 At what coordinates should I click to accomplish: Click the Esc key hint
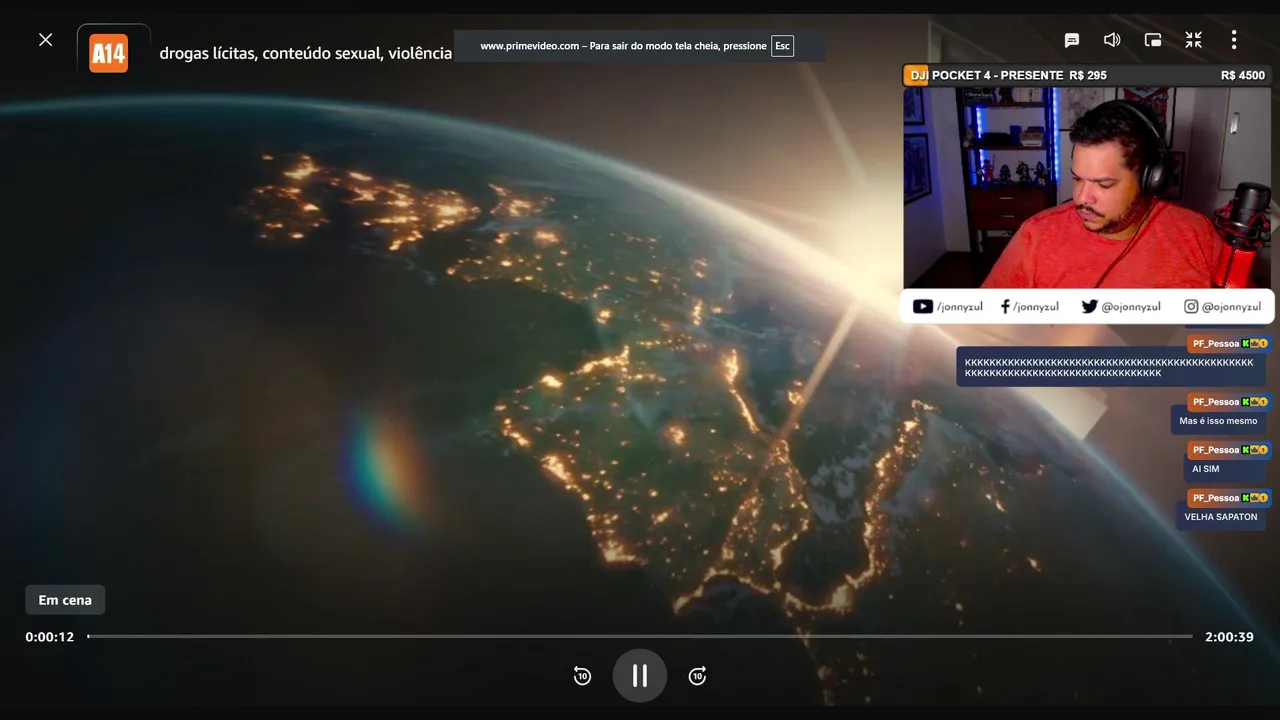tap(782, 46)
